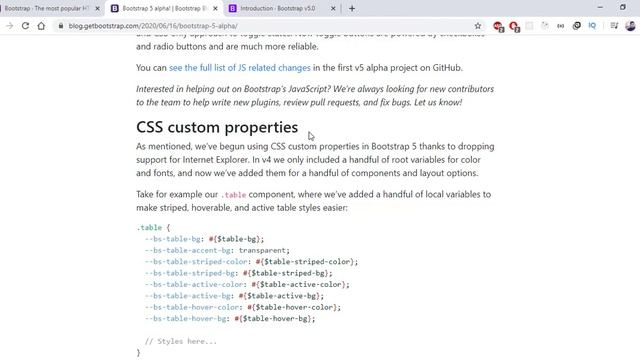Click the // Styles here... comment
The height and width of the screenshot is (360, 640).
click(x=181, y=341)
